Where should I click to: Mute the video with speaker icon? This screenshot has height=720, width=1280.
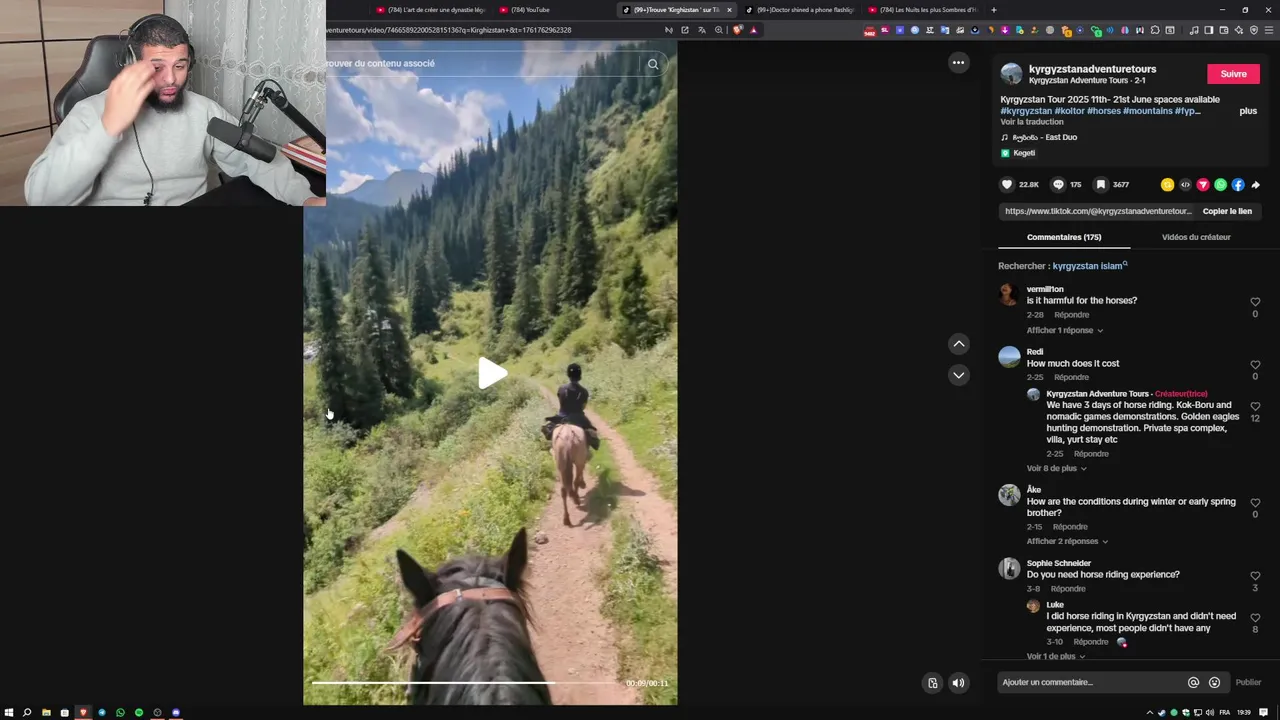[x=958, y=683]
